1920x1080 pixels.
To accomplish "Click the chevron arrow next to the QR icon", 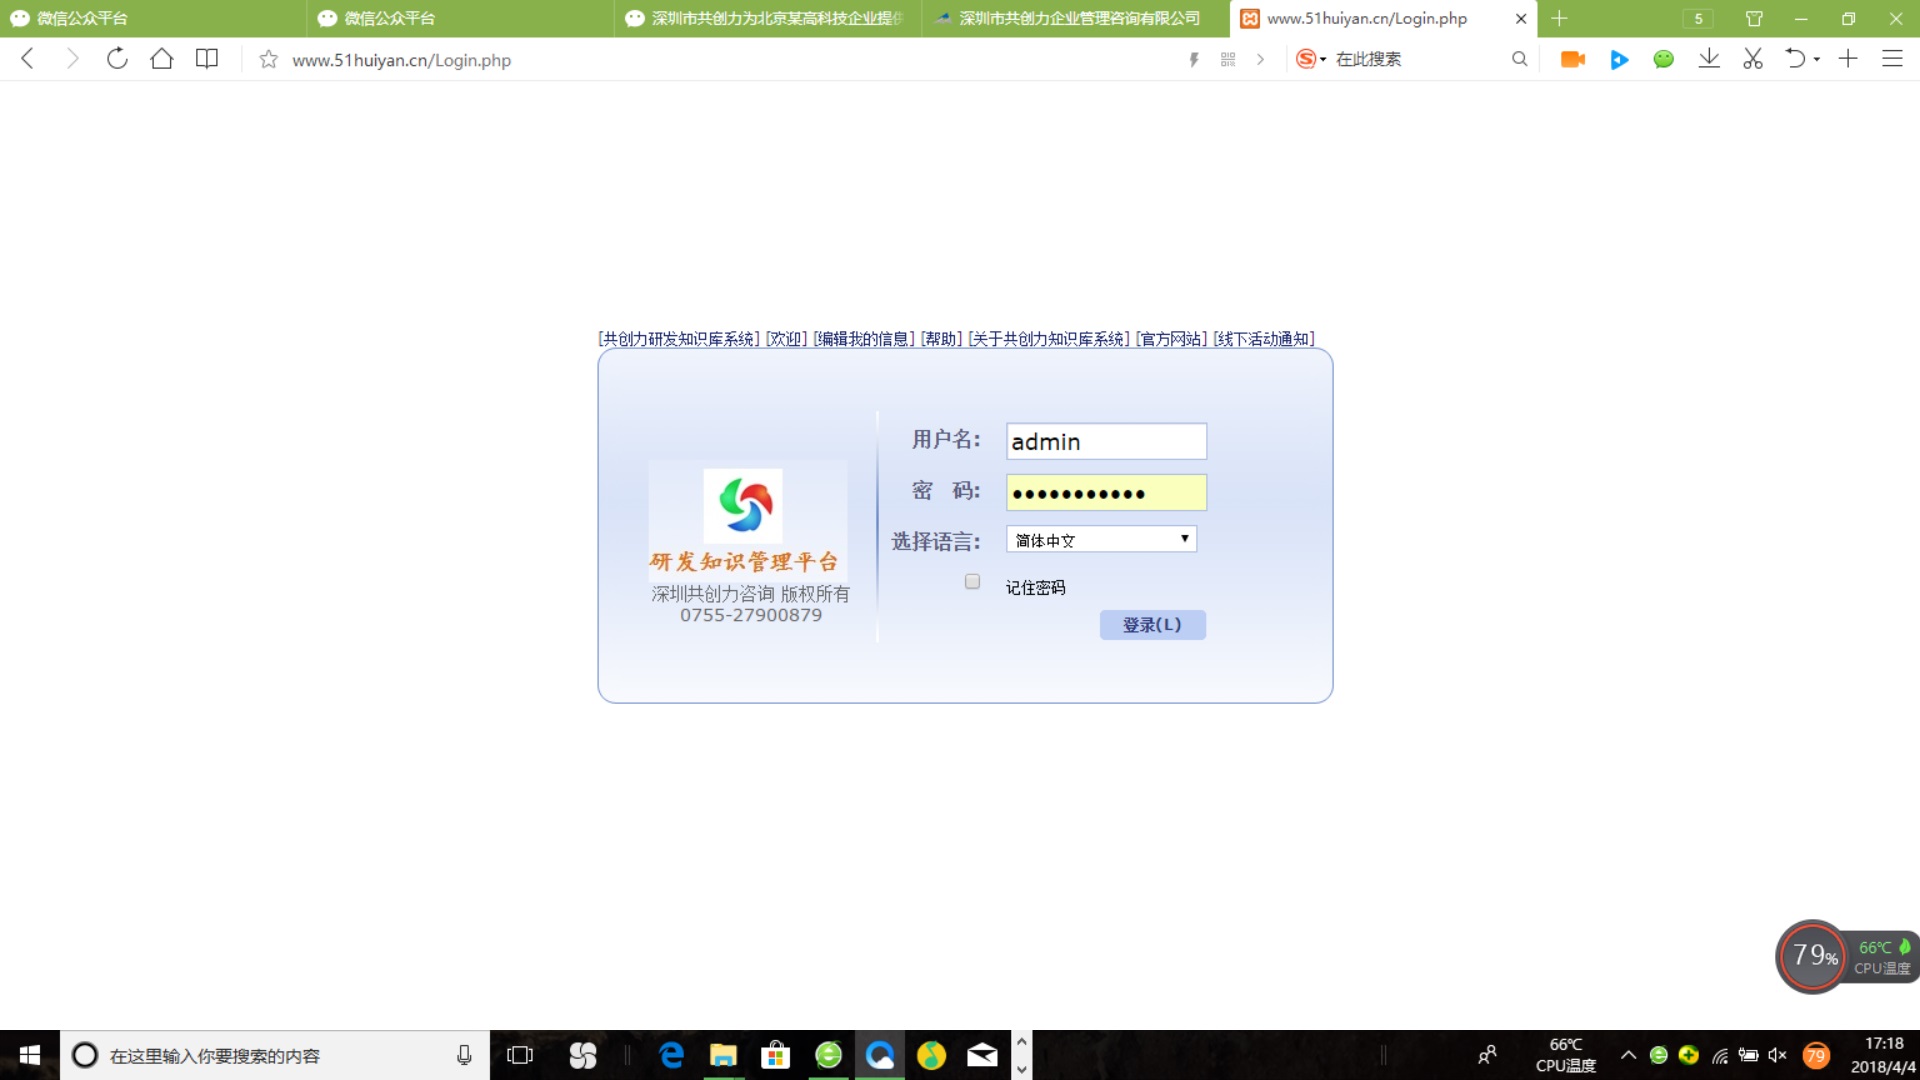I will [x=1260, y=60].
